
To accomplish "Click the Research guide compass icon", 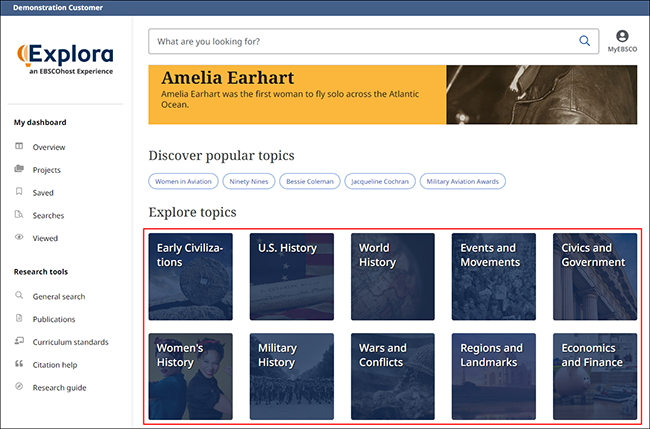I will pos(19,386).
